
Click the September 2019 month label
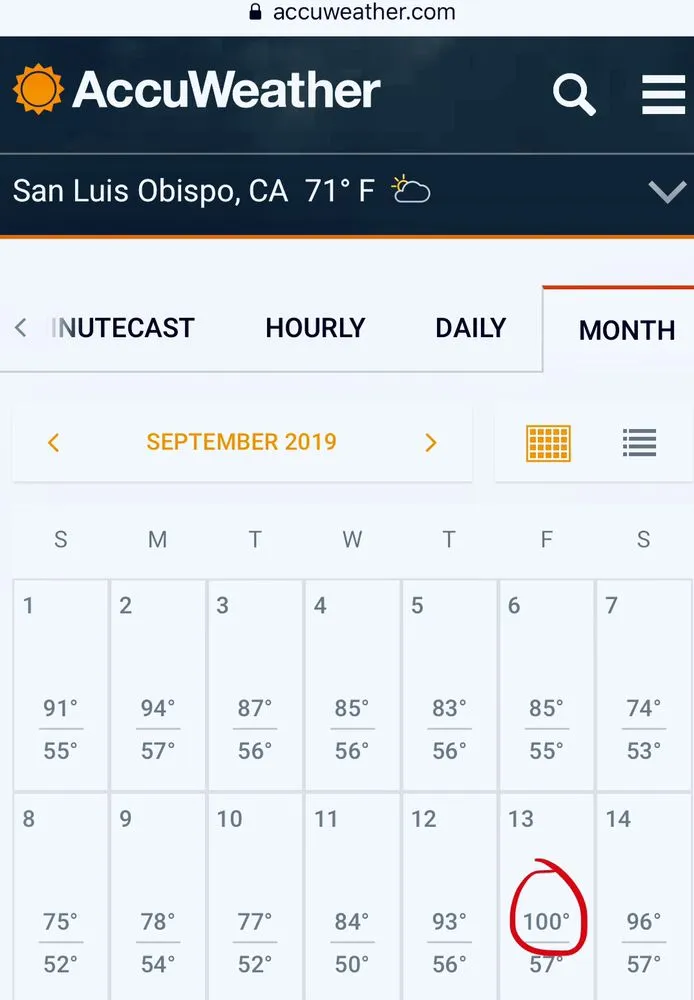(x=242, y=442)
